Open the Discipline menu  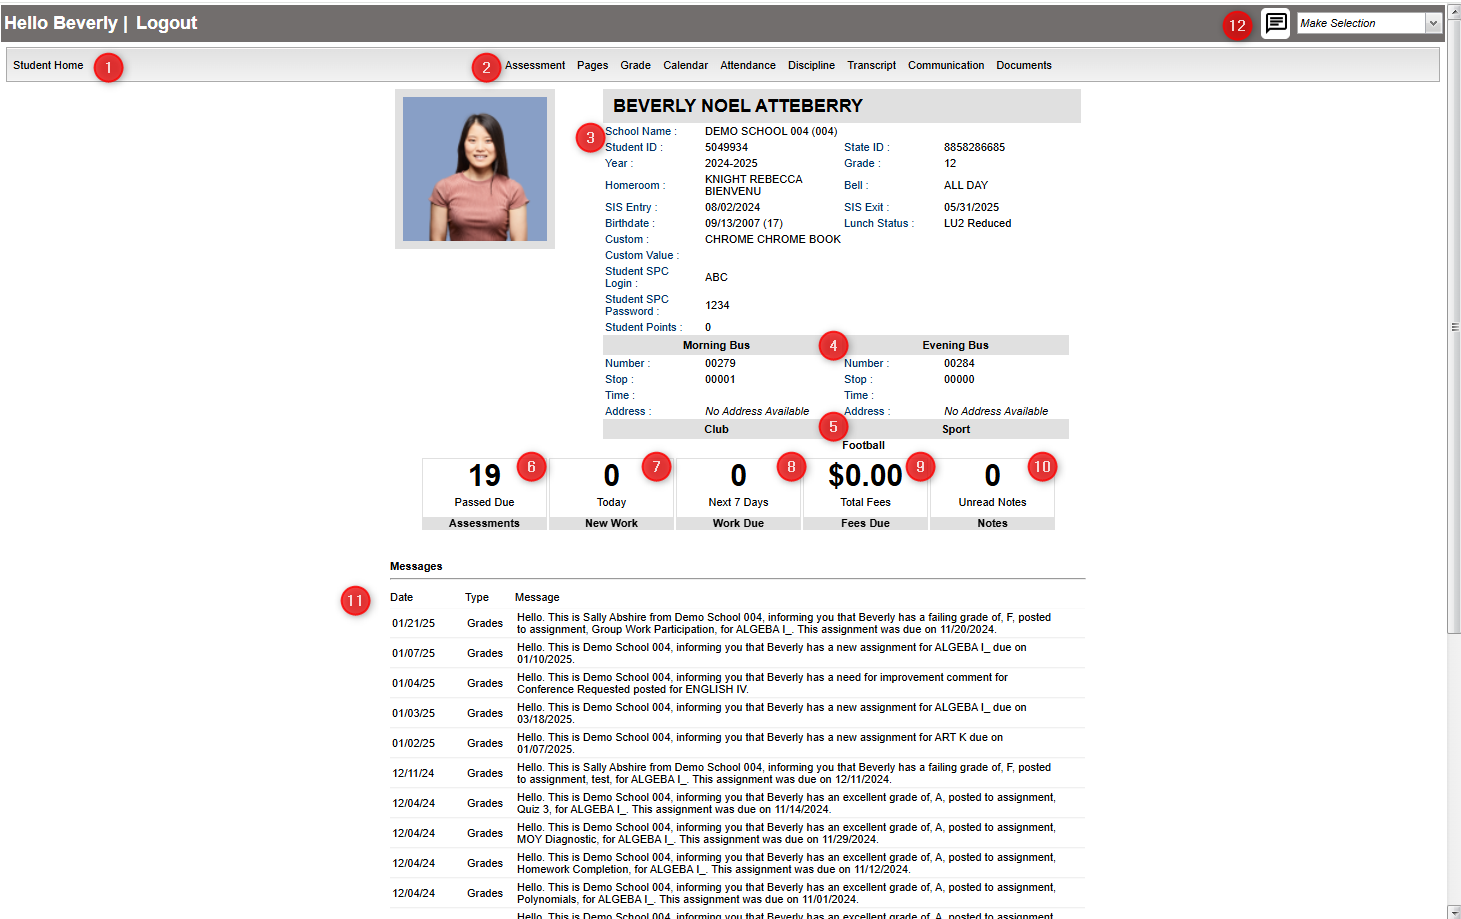(x=811, y=65)
